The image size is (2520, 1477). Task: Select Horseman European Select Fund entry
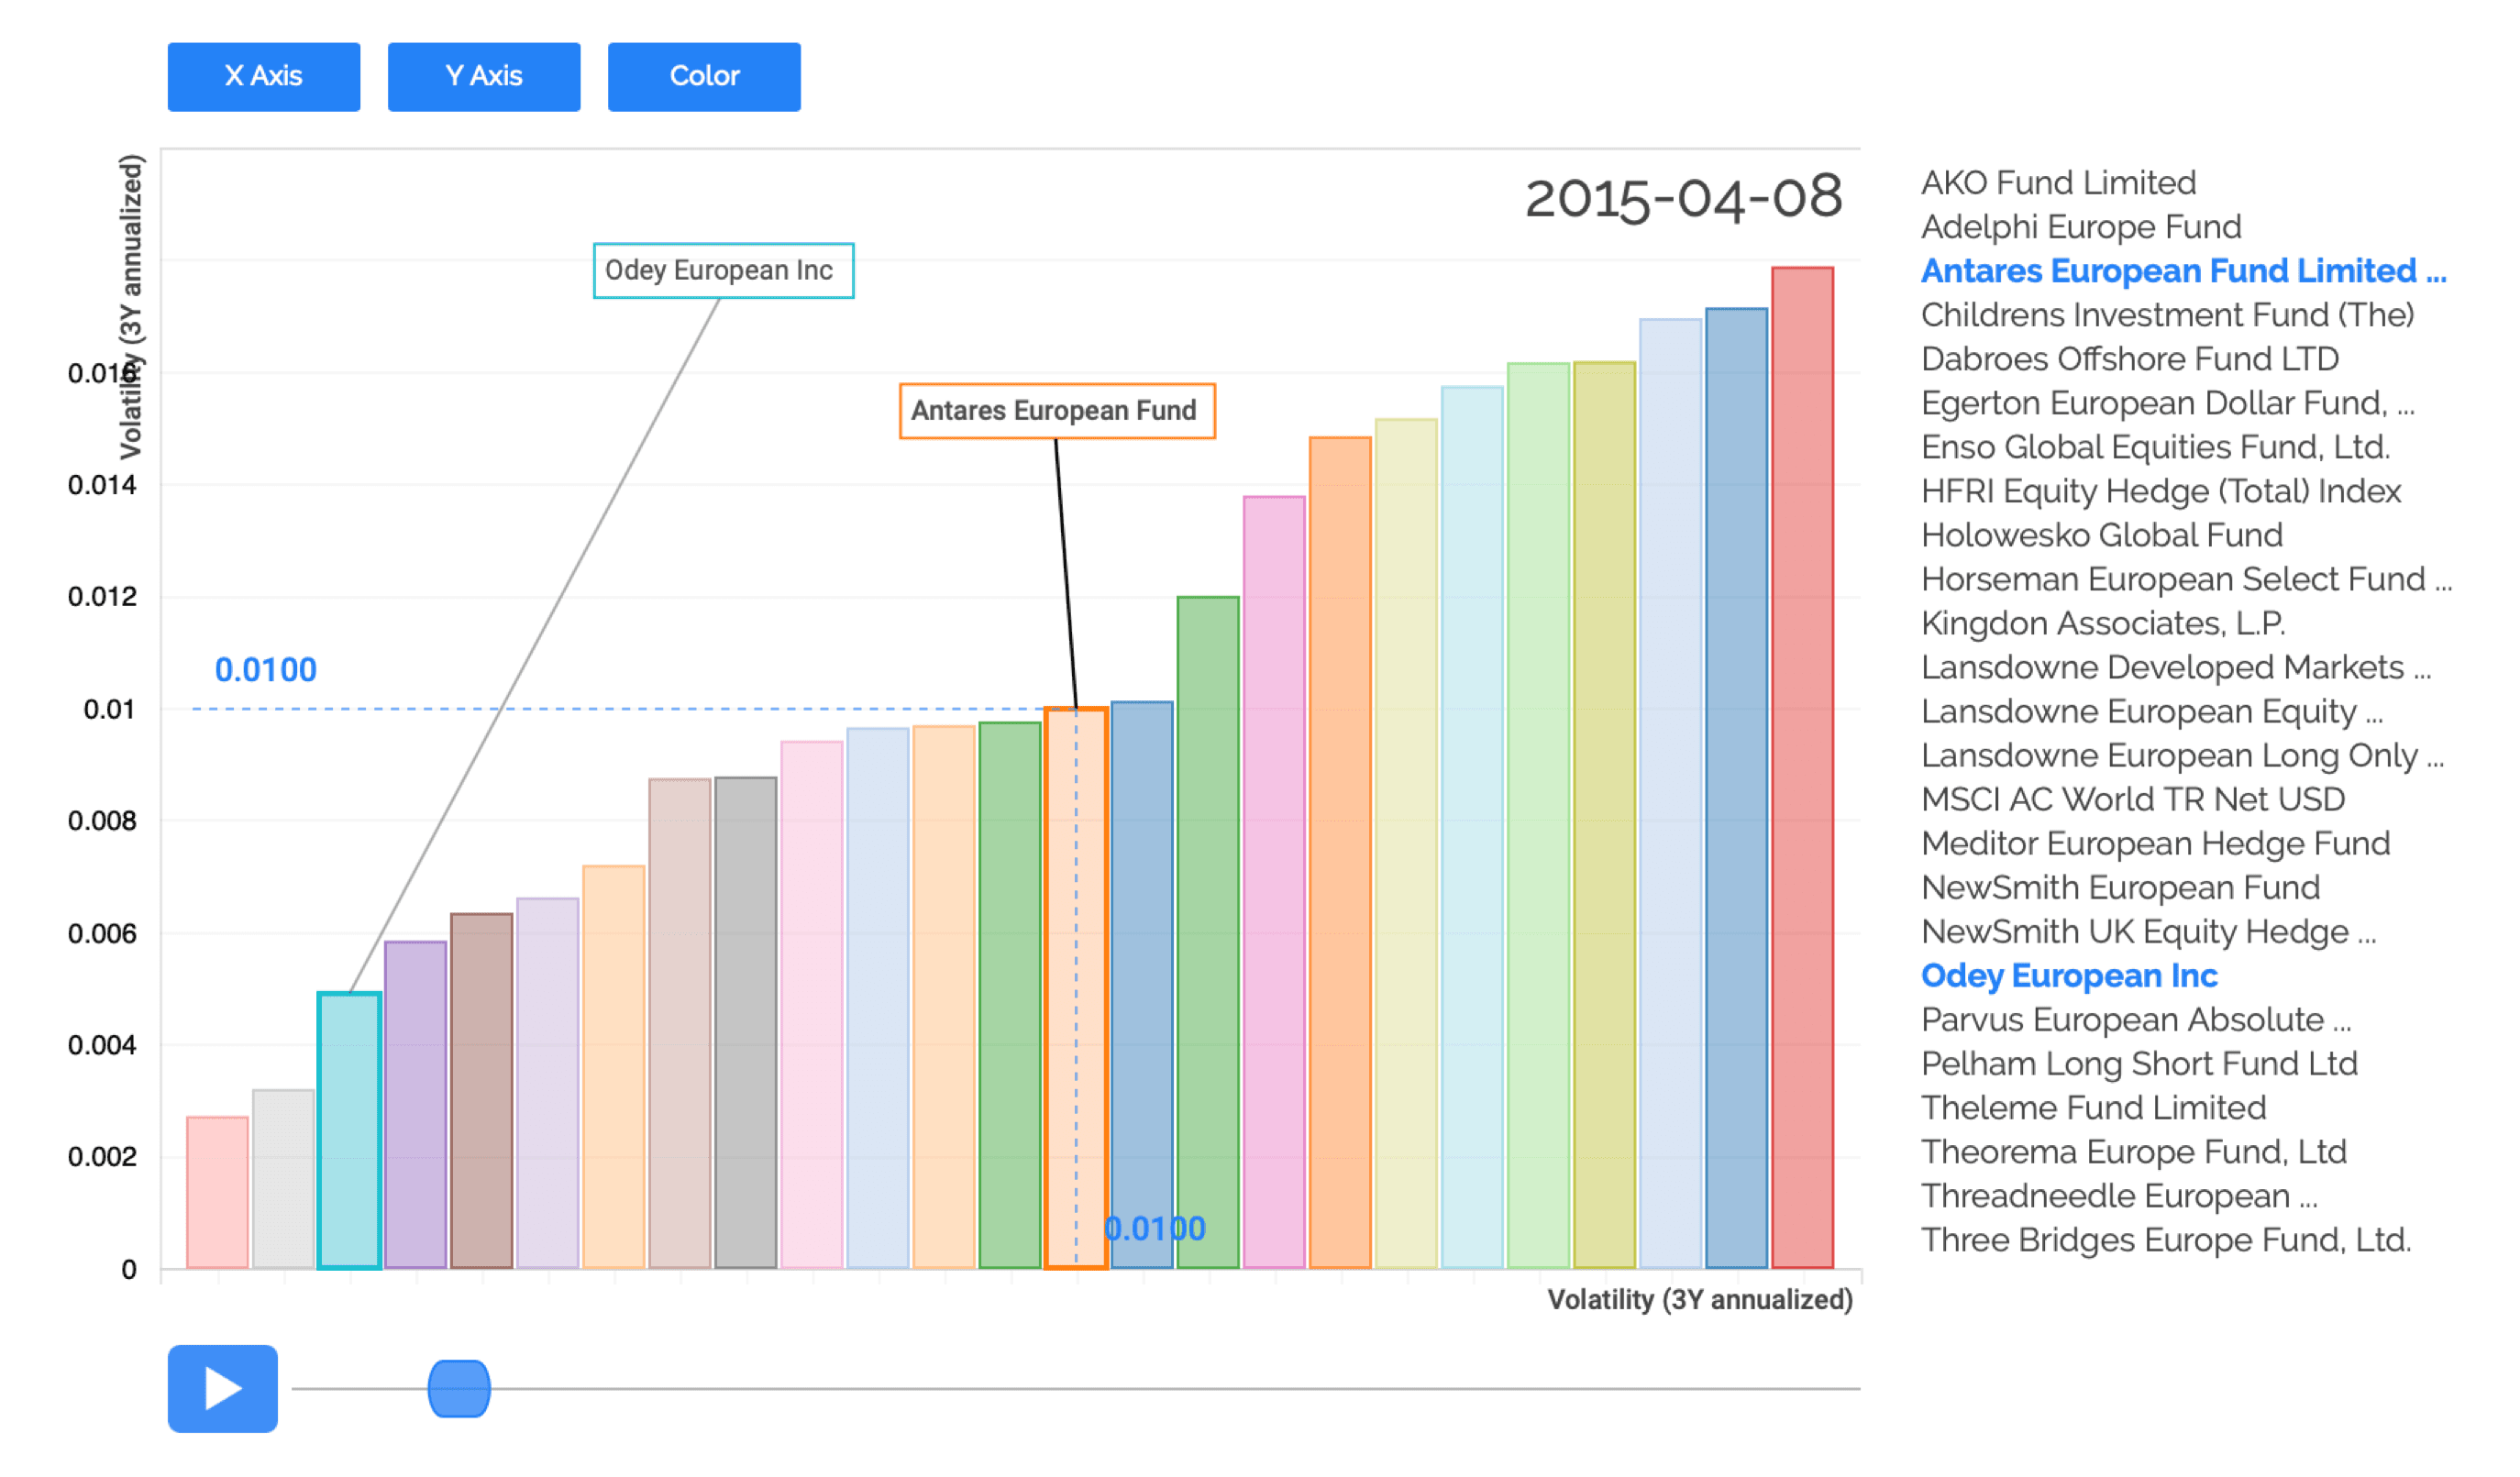[x=2186, y=579]
